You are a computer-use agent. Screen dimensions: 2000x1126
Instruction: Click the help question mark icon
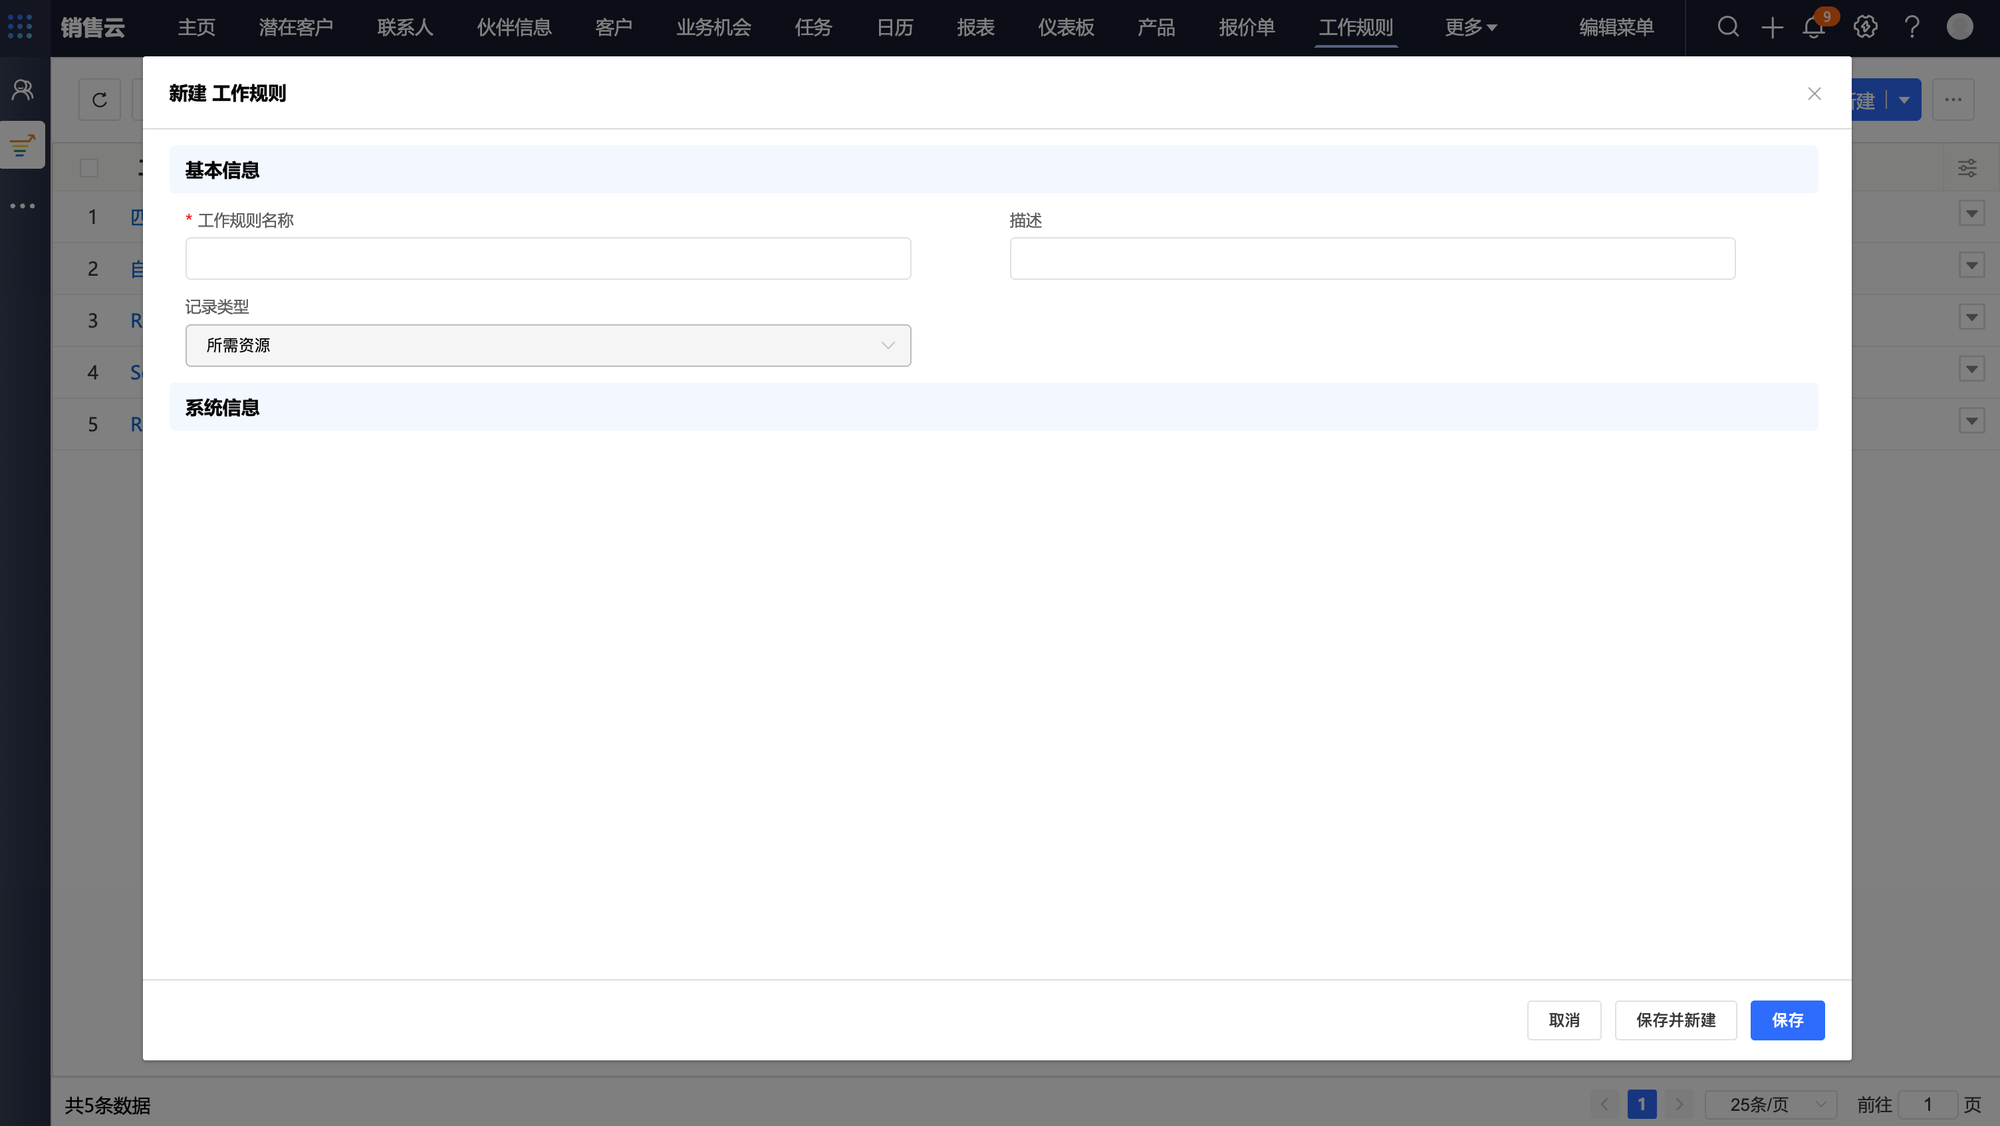pos(1912,27)
